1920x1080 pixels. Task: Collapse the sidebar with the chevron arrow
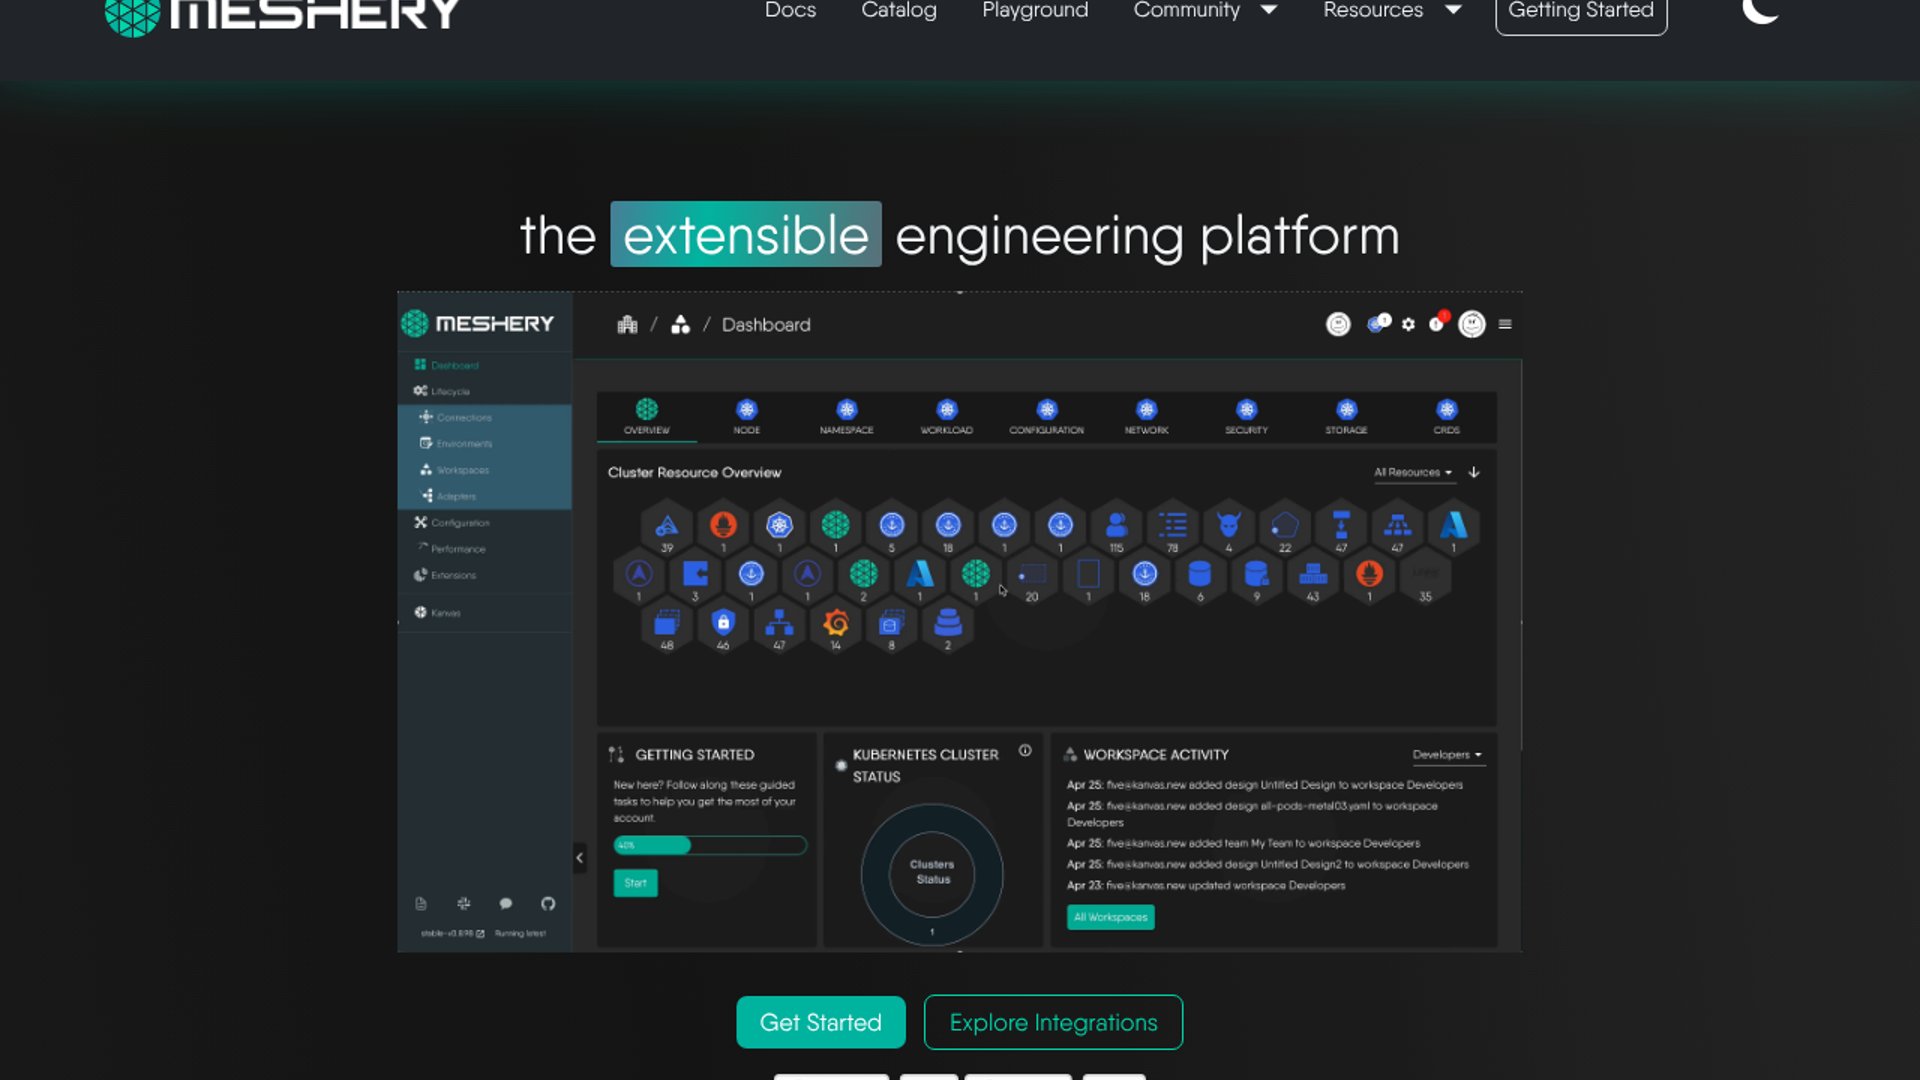(x=579, y=858)
